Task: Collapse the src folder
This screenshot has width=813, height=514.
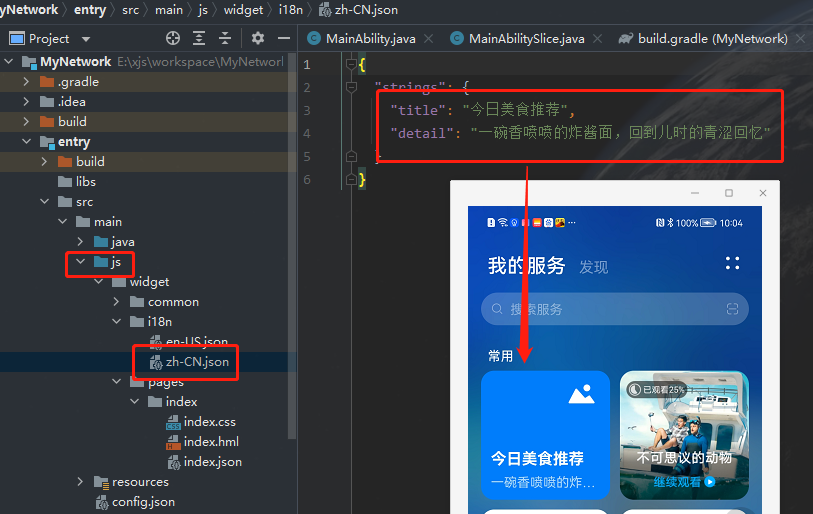Action: [x=45, y=202]
